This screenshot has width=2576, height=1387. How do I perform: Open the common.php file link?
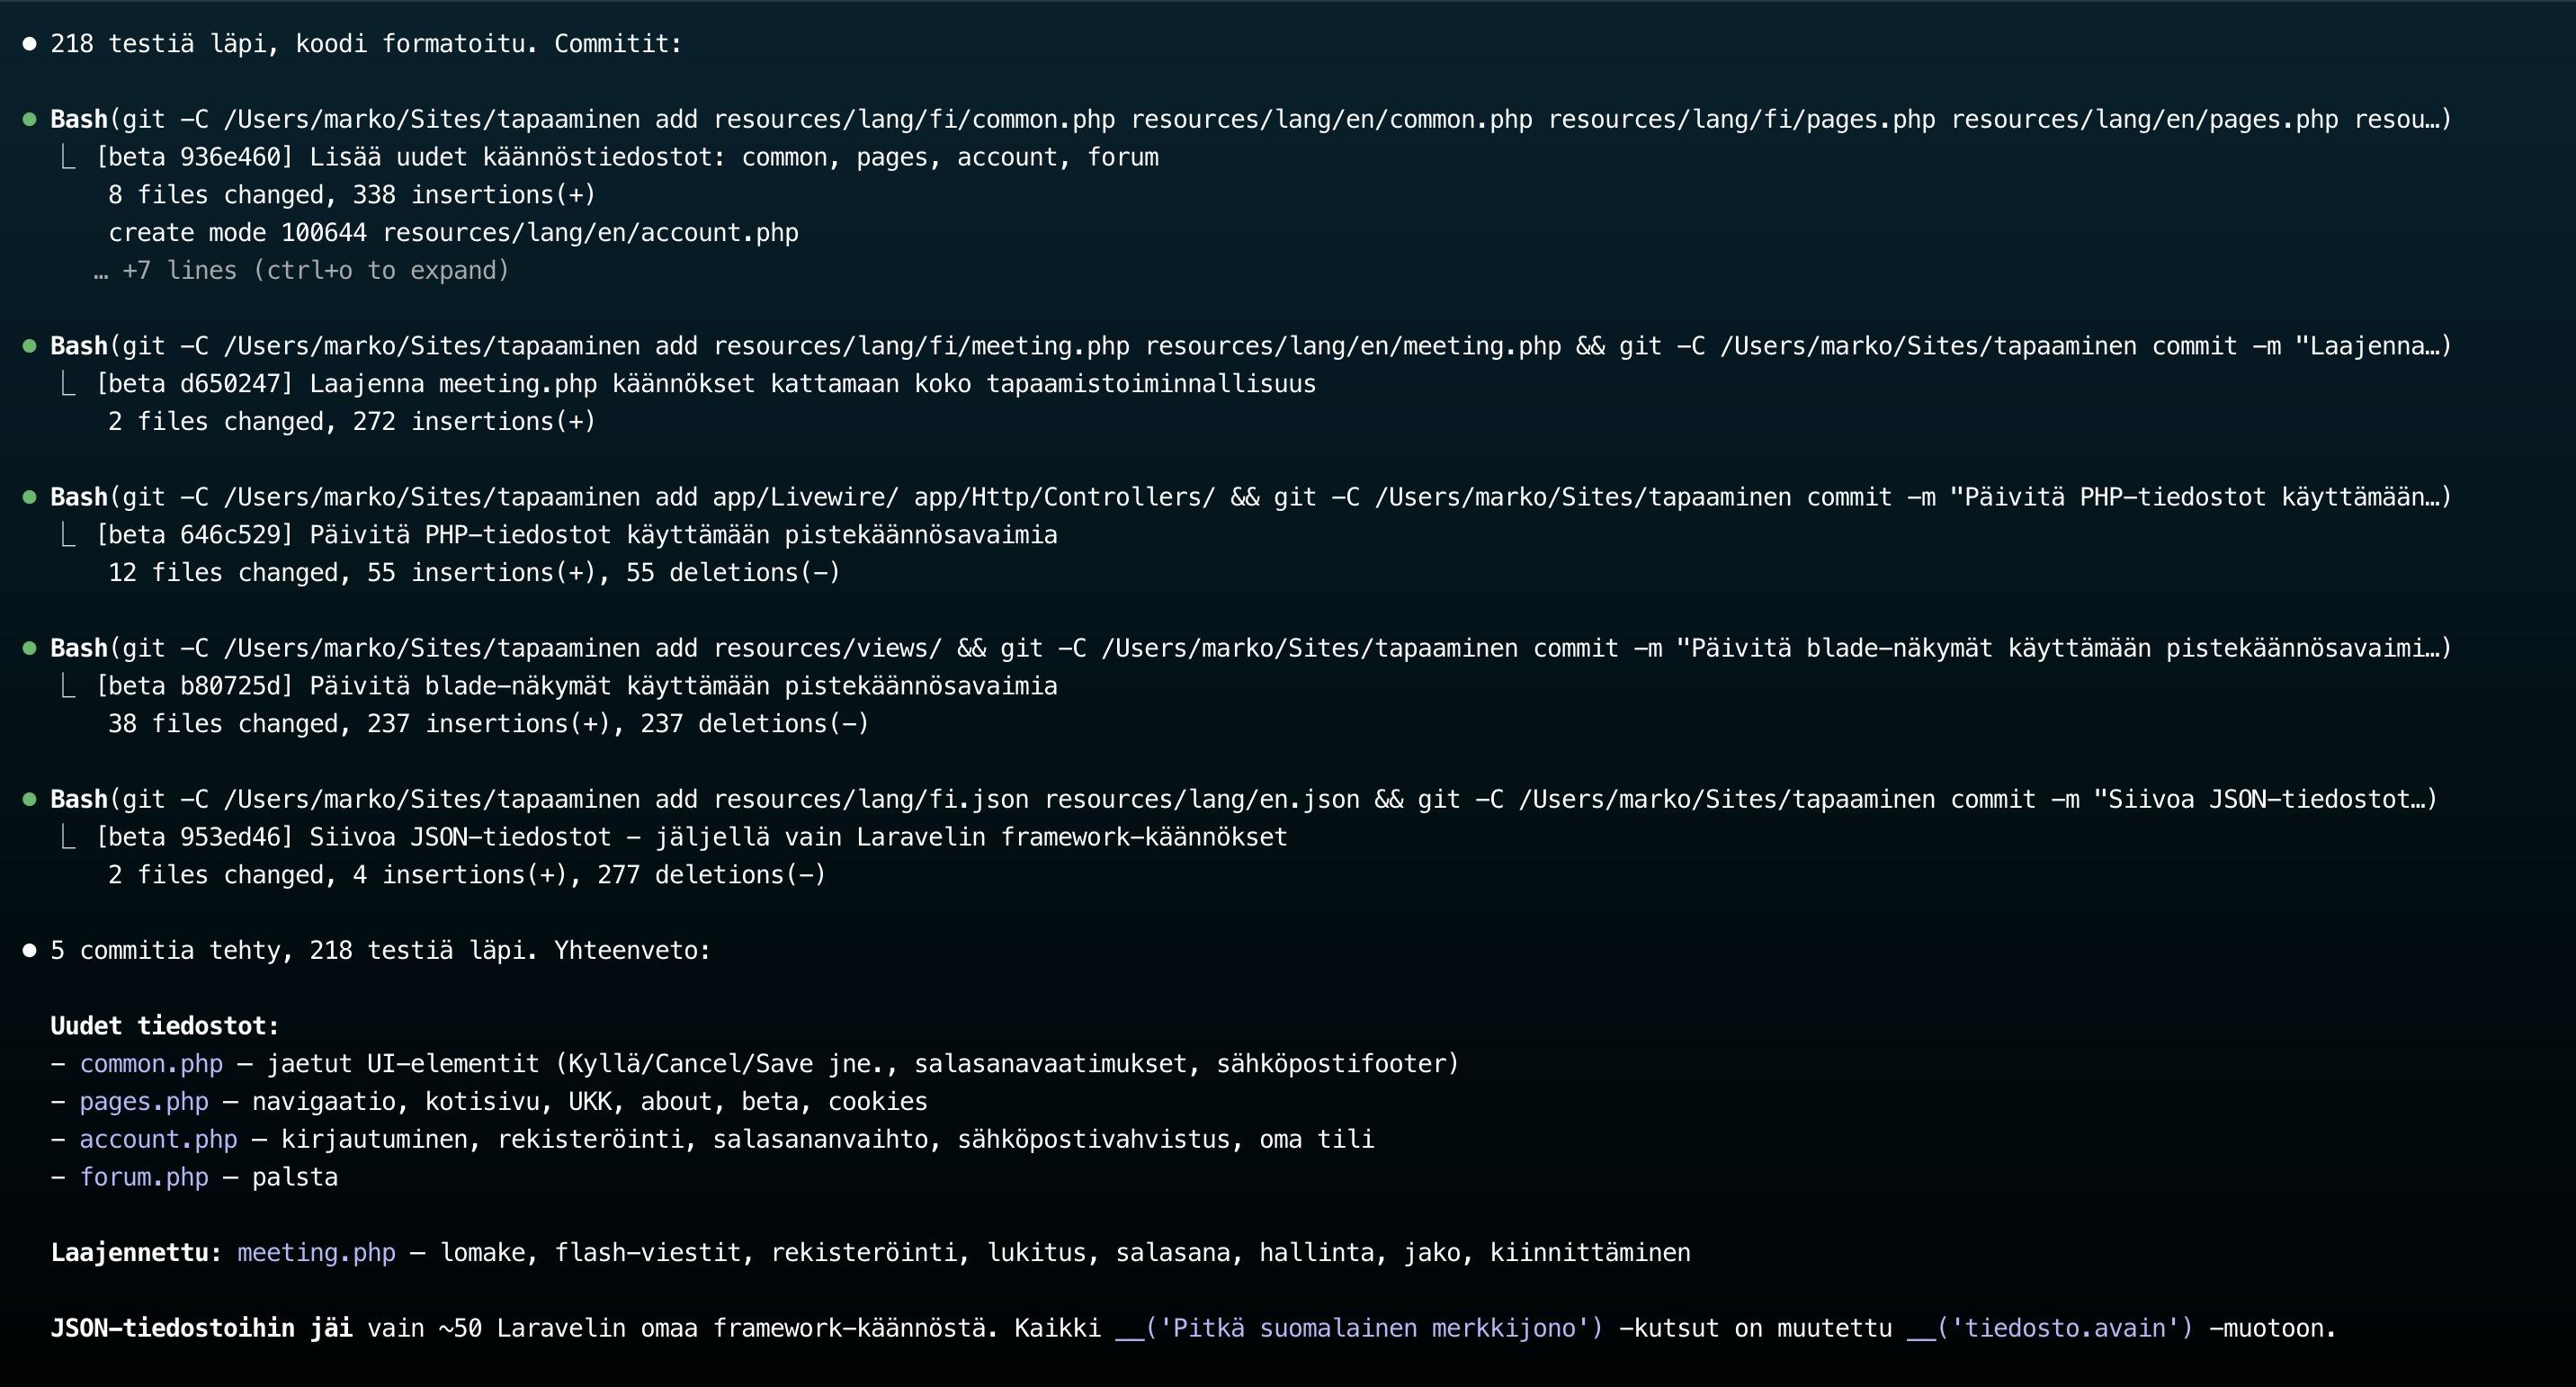click(151, 1064)
